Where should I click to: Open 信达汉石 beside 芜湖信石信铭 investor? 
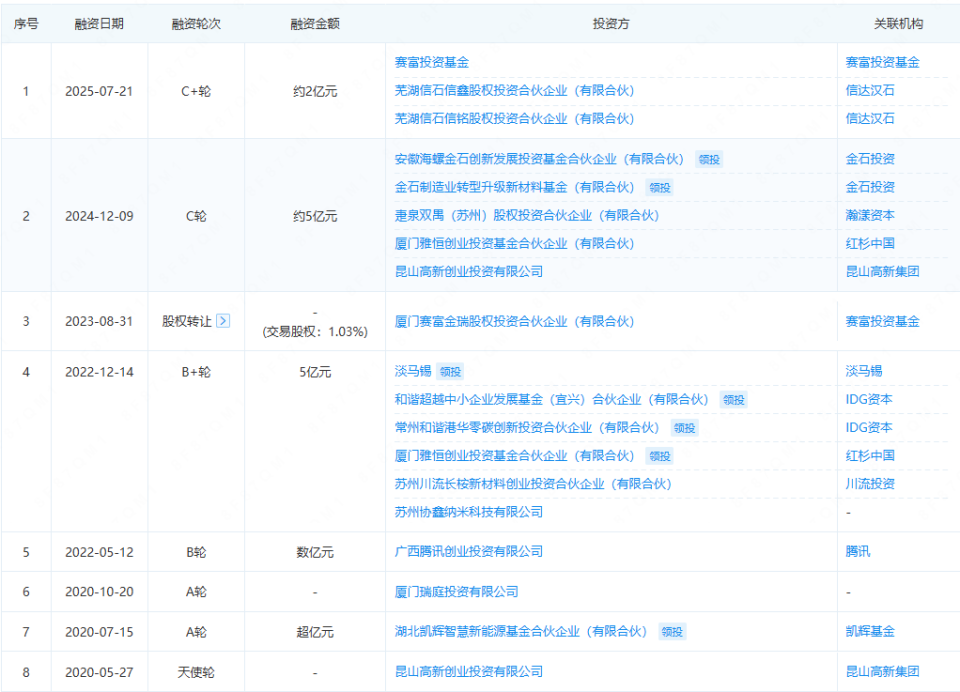tap(870, 119)
